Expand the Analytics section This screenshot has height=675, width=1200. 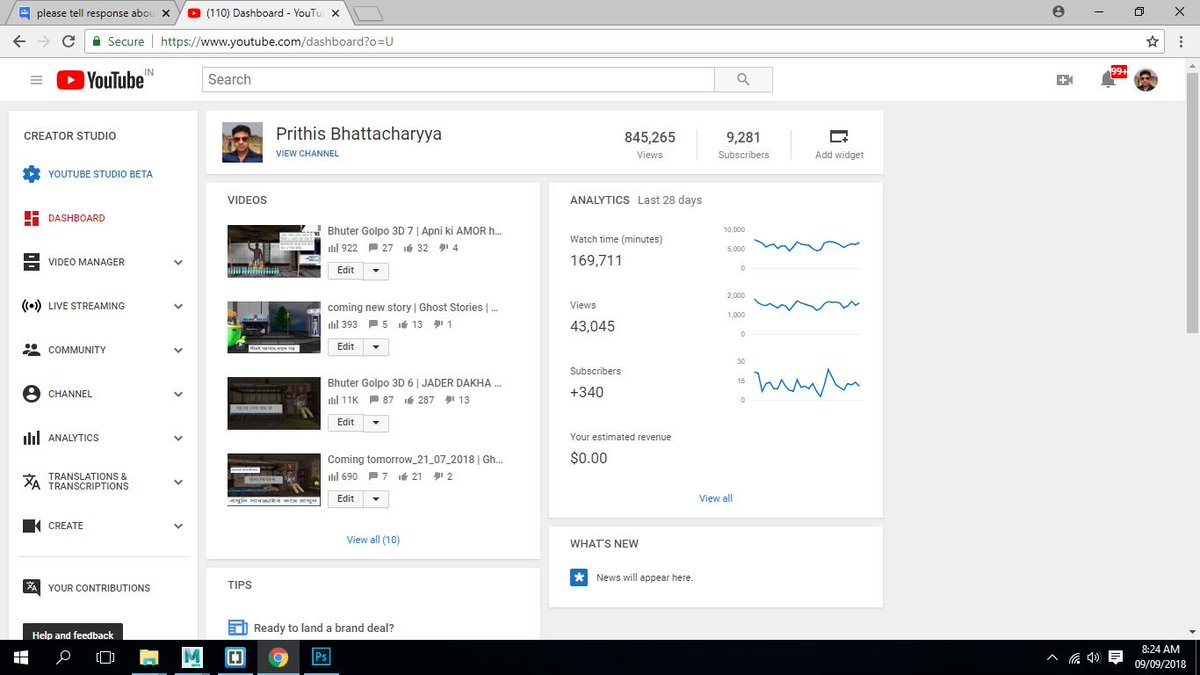pyautogui.click(x=178, y=438)
